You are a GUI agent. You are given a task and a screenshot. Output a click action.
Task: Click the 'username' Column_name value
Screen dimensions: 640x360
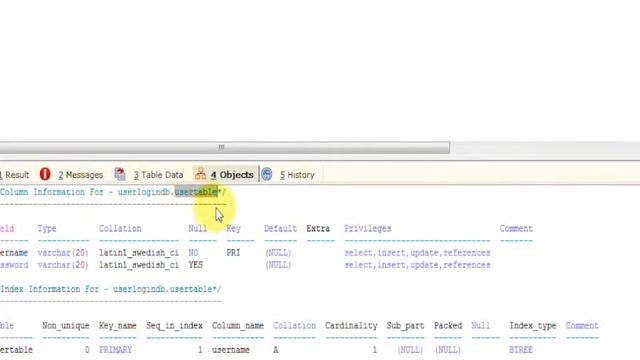tap(231, 350)
